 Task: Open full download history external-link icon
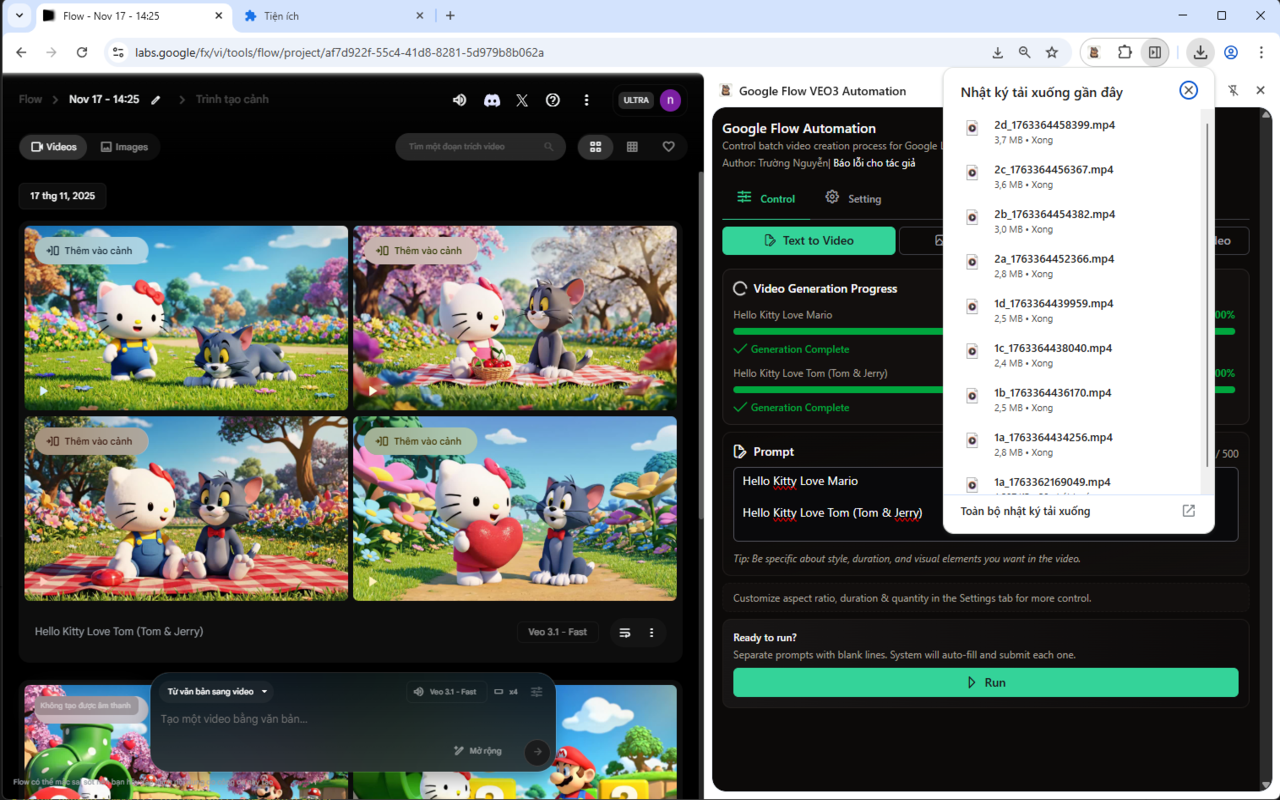(x=1188, y=511)
